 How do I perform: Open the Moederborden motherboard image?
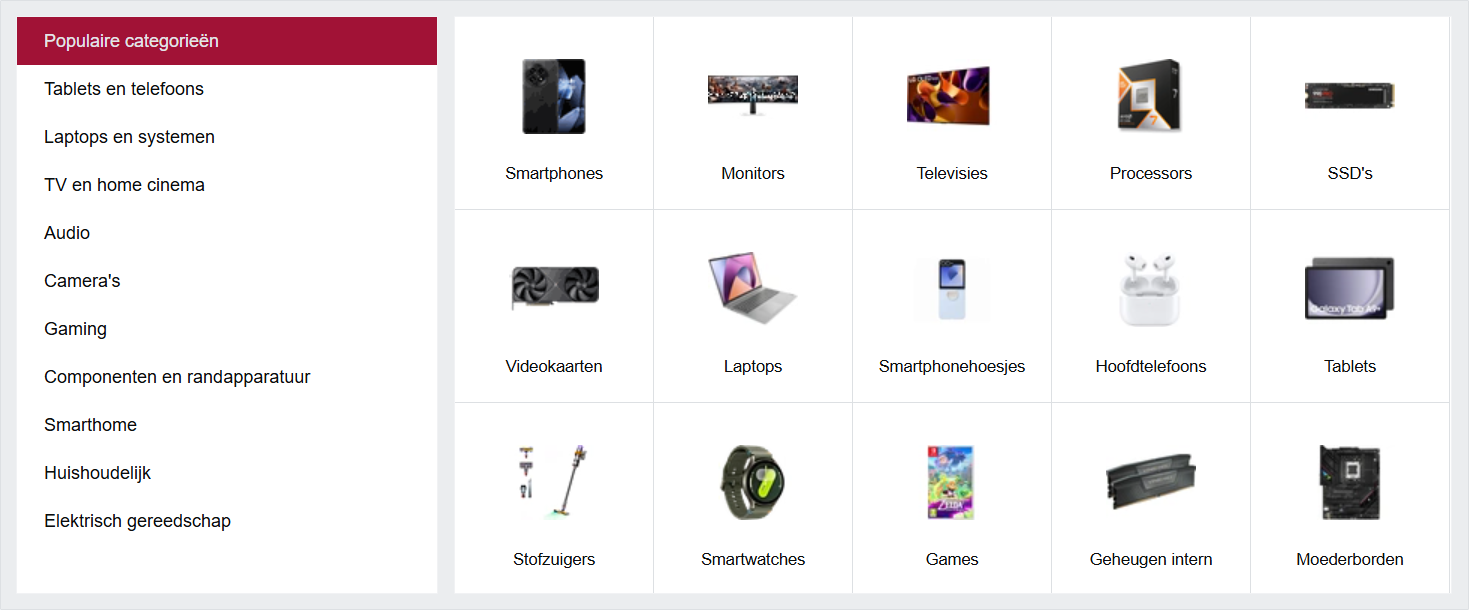click(1350, 482)
